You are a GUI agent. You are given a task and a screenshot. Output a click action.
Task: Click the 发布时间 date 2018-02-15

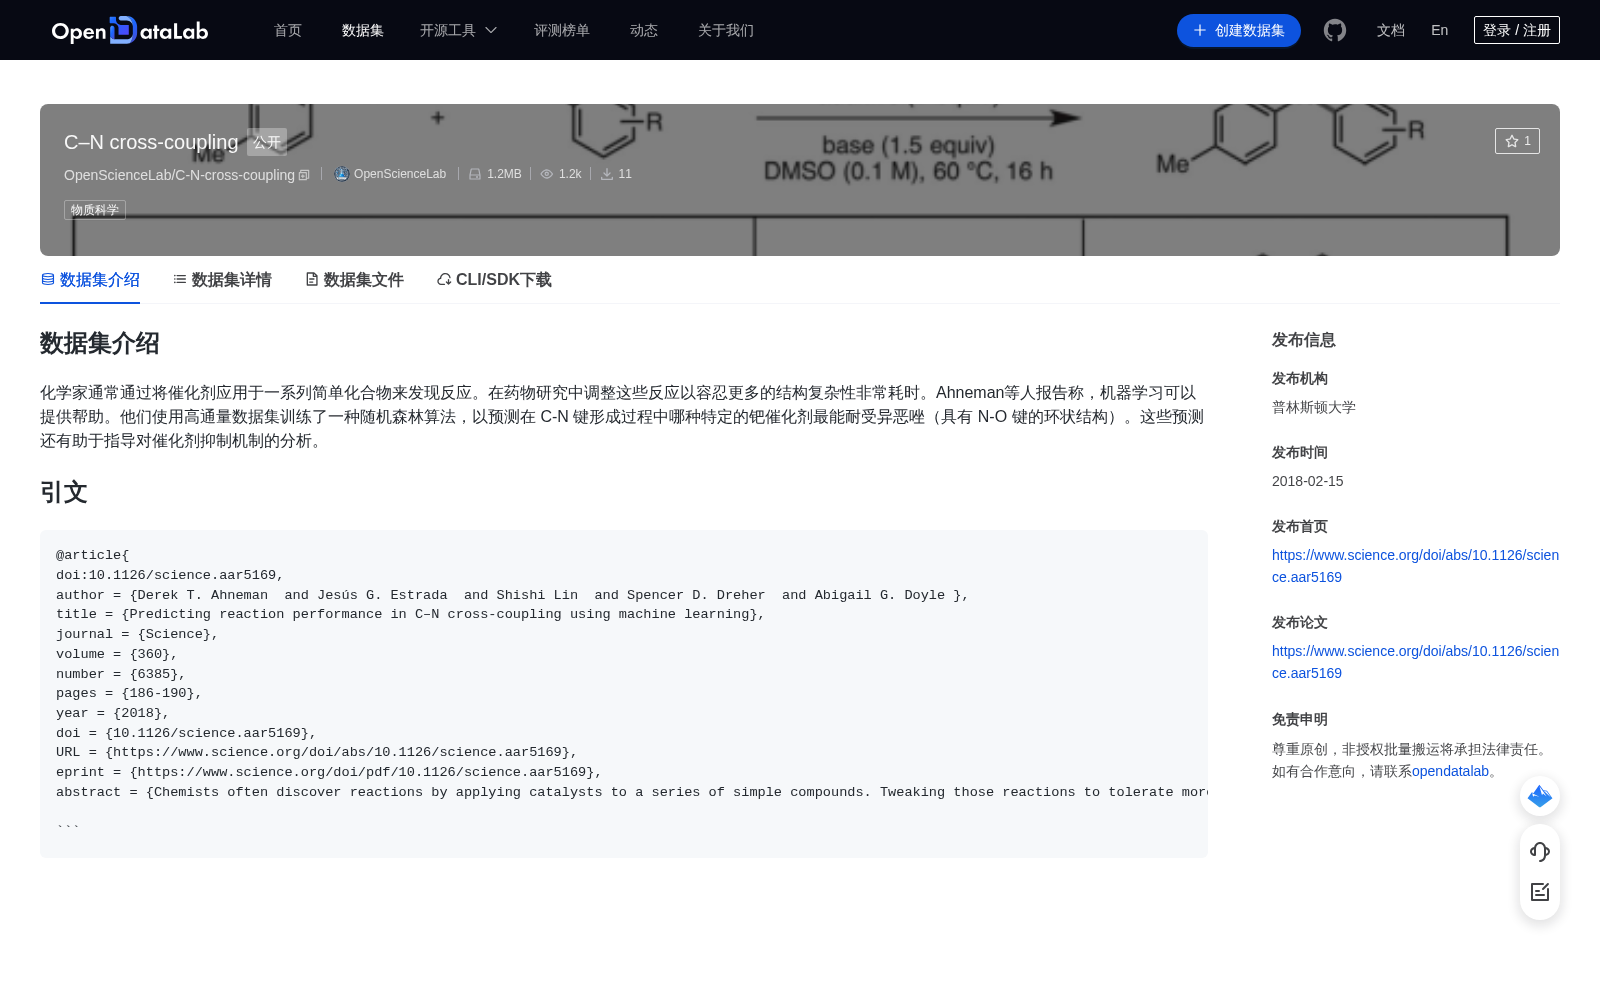pyautogui.click(x=1307, y=481)
